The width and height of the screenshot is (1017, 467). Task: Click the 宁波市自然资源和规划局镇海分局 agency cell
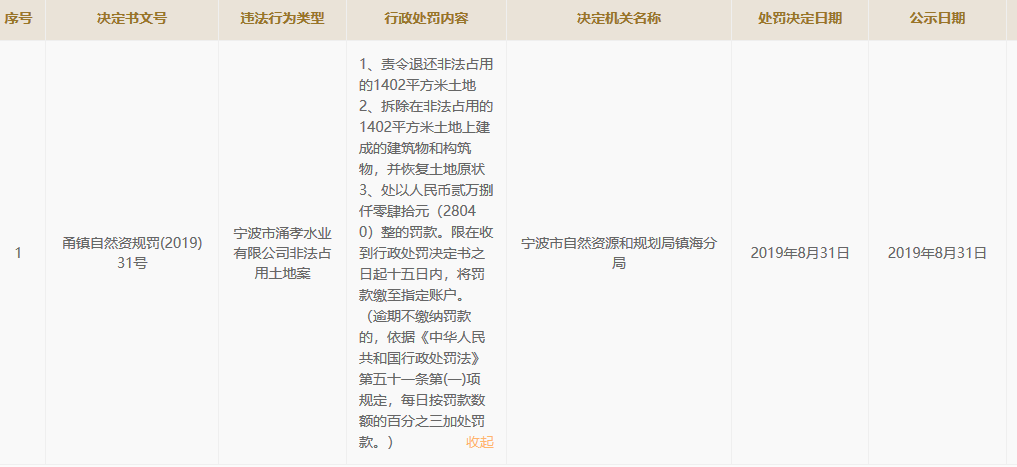618,253
